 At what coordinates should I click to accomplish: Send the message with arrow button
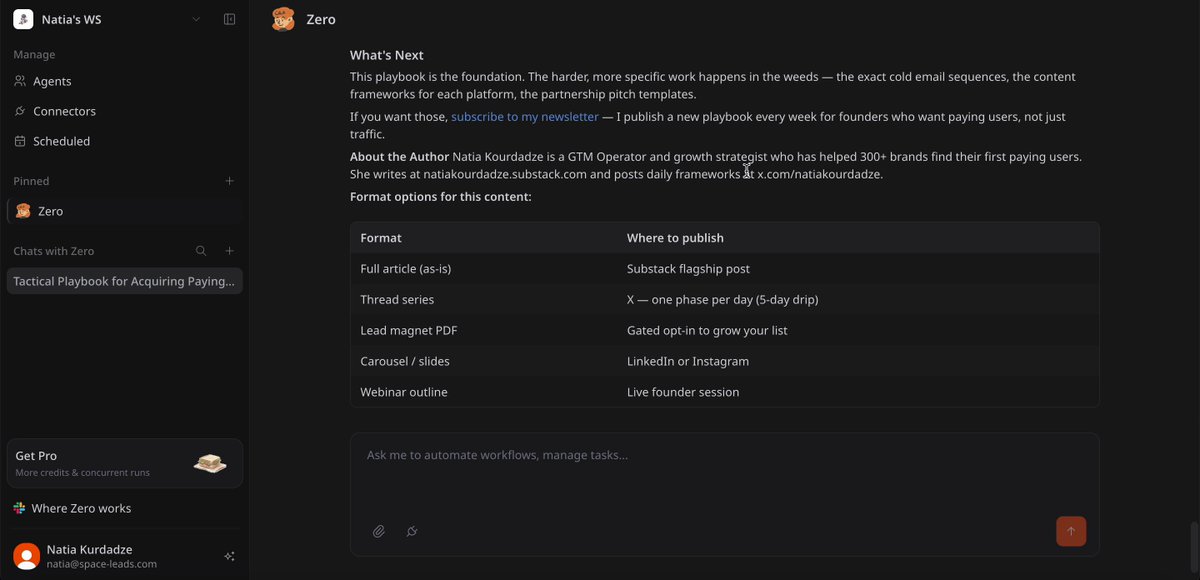[1071, 531]
